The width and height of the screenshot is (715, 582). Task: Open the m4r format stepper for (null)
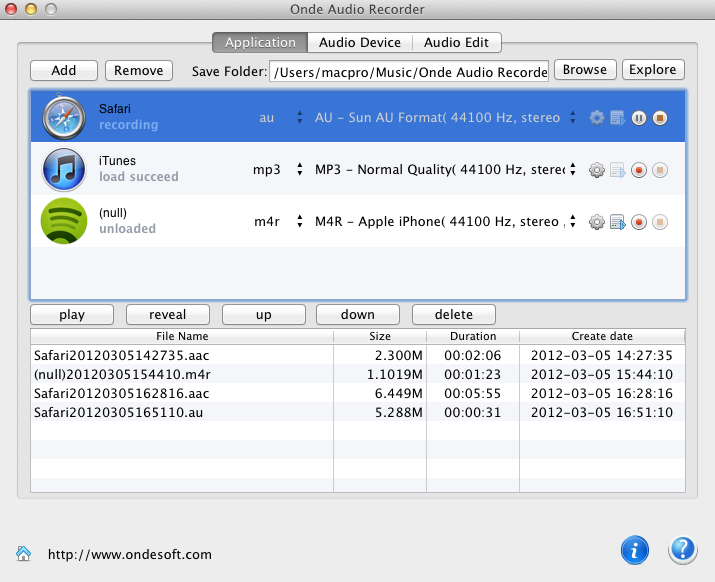pyautogui.click(x=300, y=221)
